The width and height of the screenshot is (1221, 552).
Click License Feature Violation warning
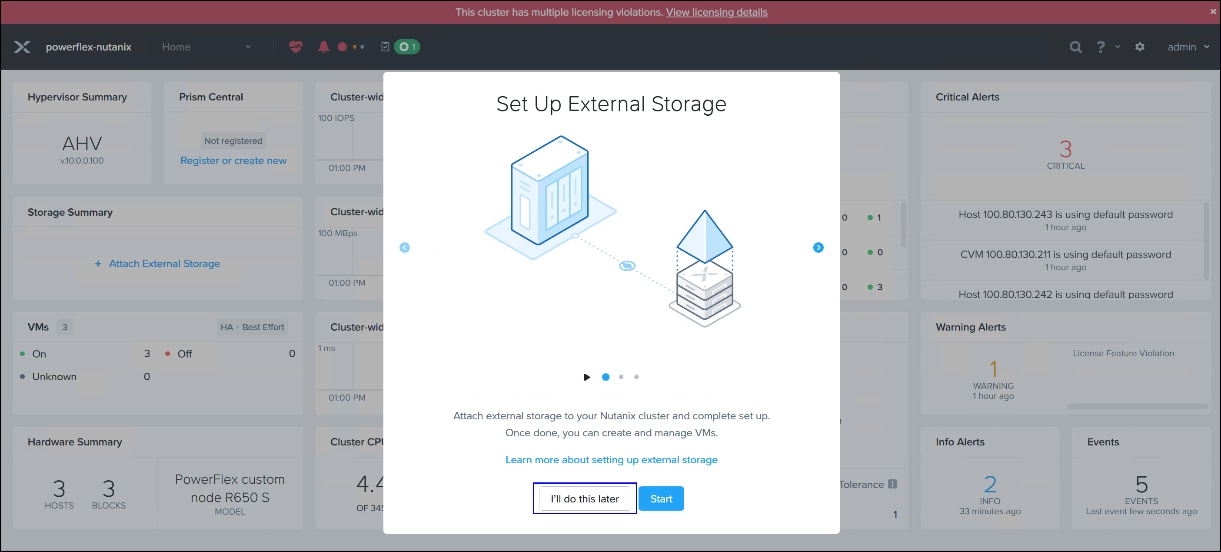point(1123,353)
